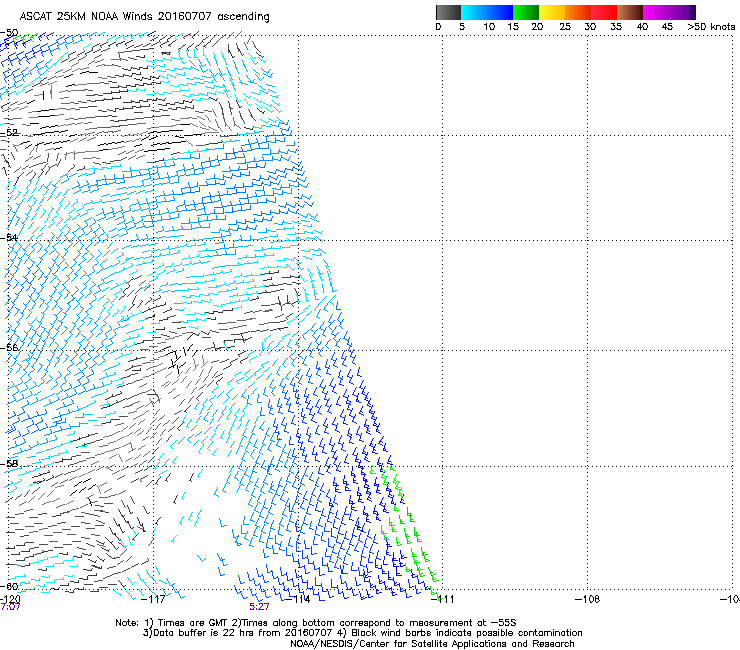Click the cyan-blue 5-15 knots color segment

[x=487, y=12]
